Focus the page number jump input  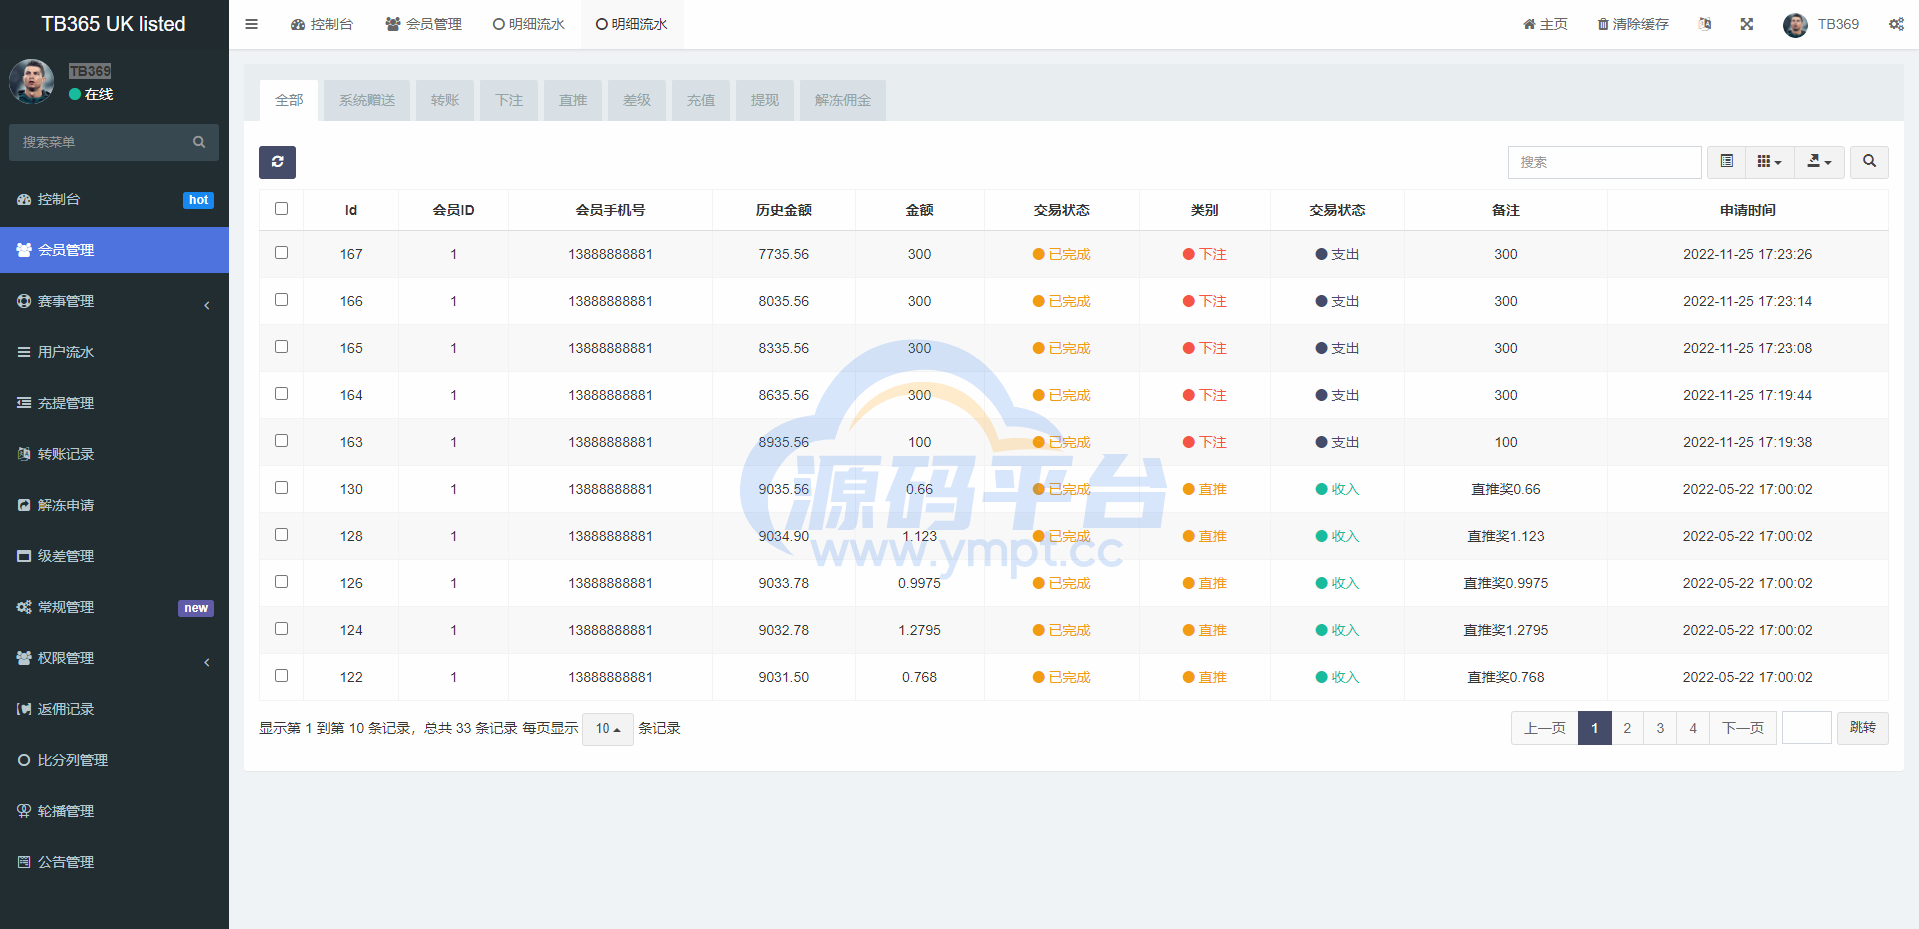(1807, 728)
